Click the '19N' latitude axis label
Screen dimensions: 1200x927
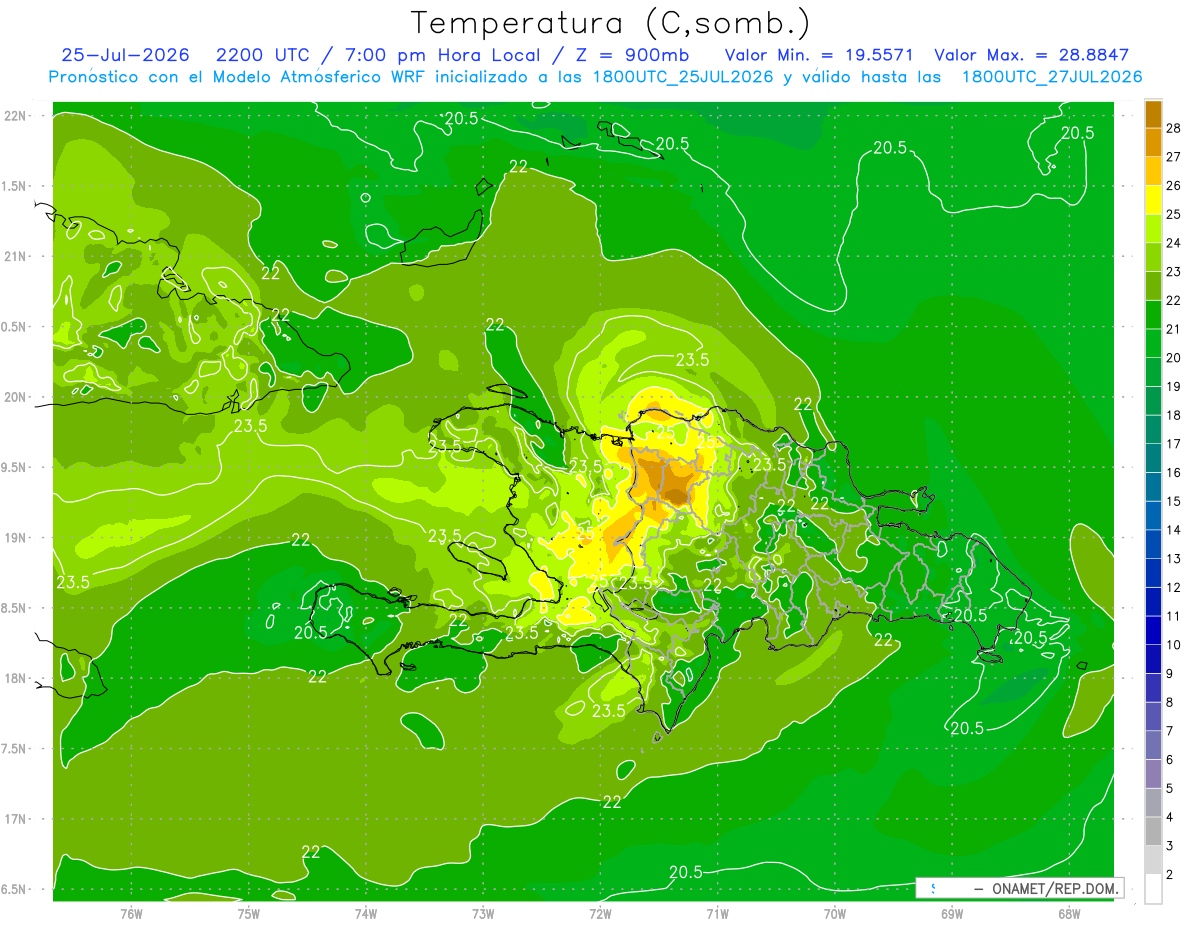(15, 538)
